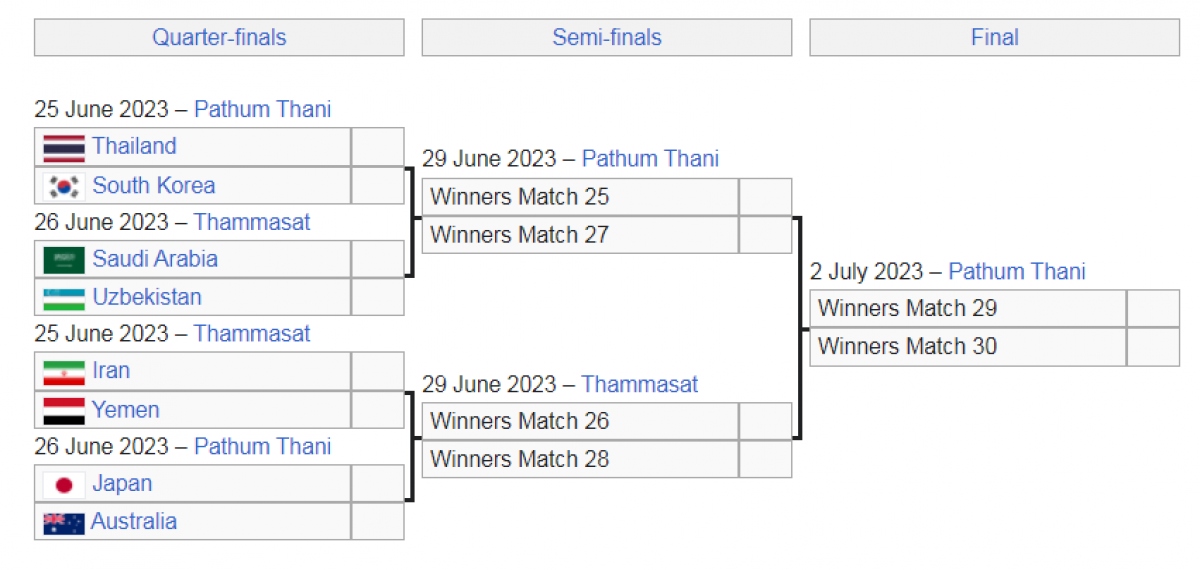The width and height of the screenshot is (1200, 570).
Task: Select the Semi-finals header
Action: tap(607, 38)
